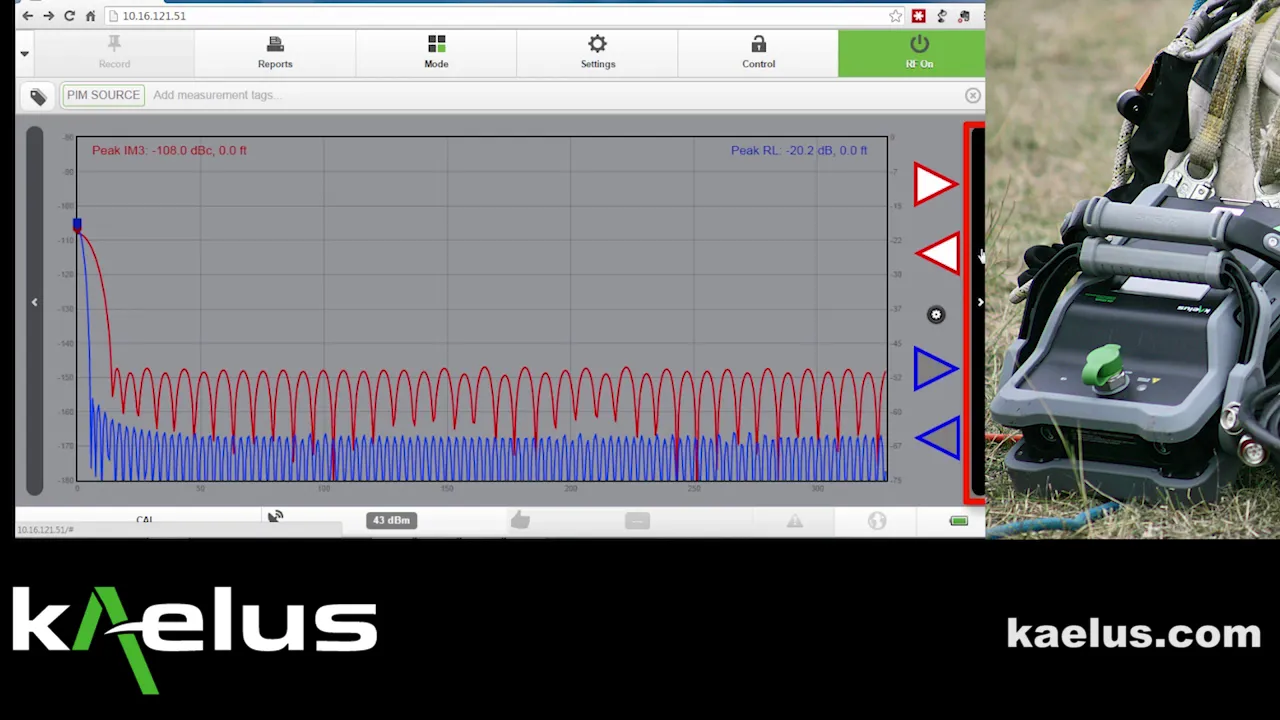This screenshot has height=720, width=1280.
Task: Click the Record pin button
Action: tap(114, 53)
